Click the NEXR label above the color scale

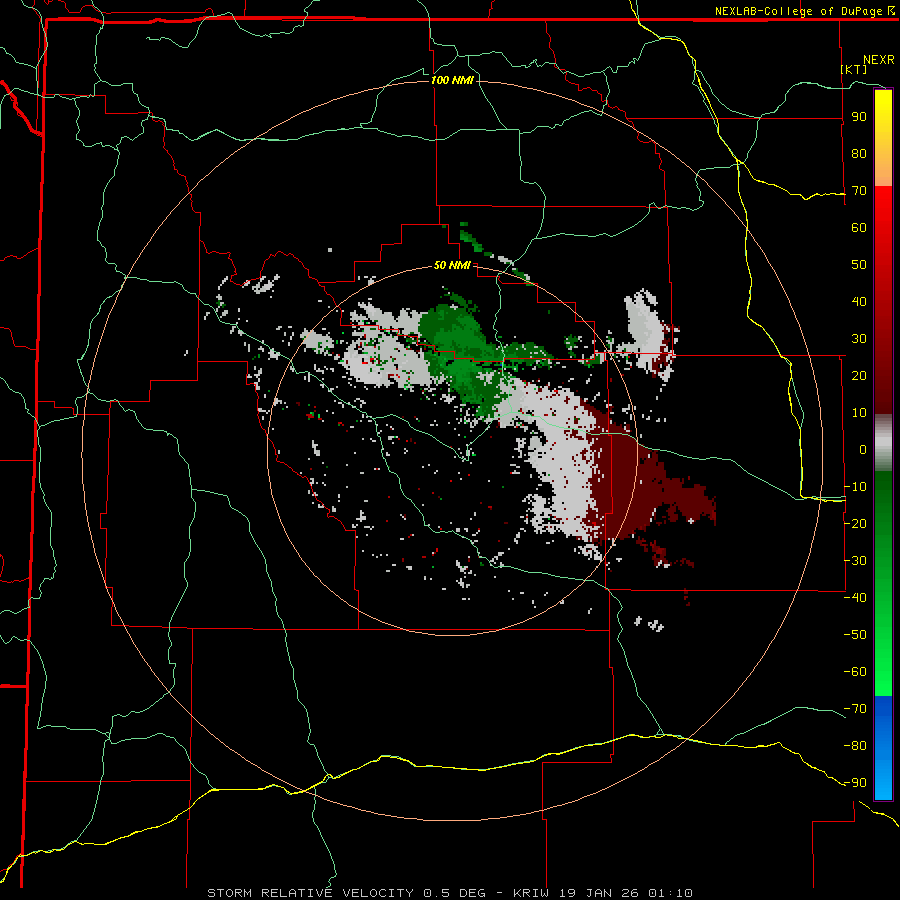(878, 60)
